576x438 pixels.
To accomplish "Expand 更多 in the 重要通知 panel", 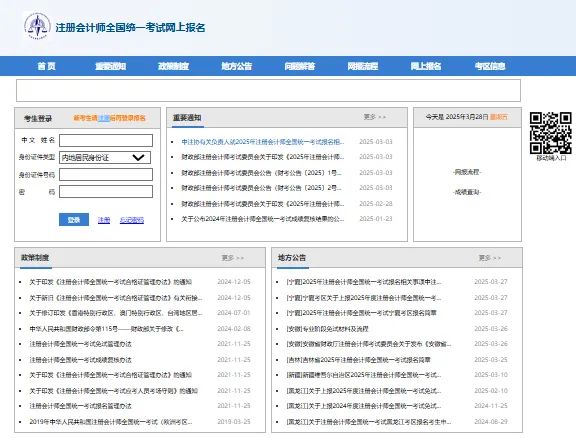I will (375, 117).
